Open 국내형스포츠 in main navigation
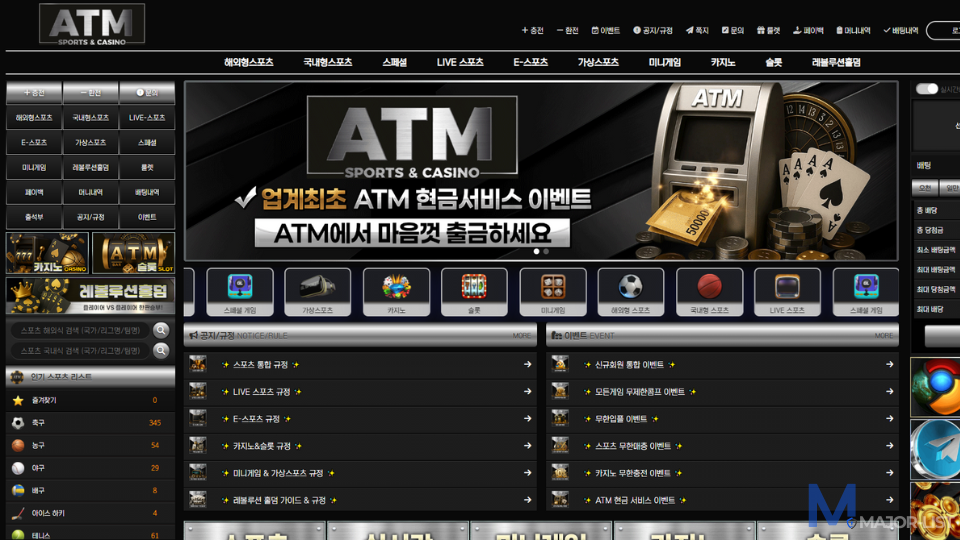 pos(328,62)
